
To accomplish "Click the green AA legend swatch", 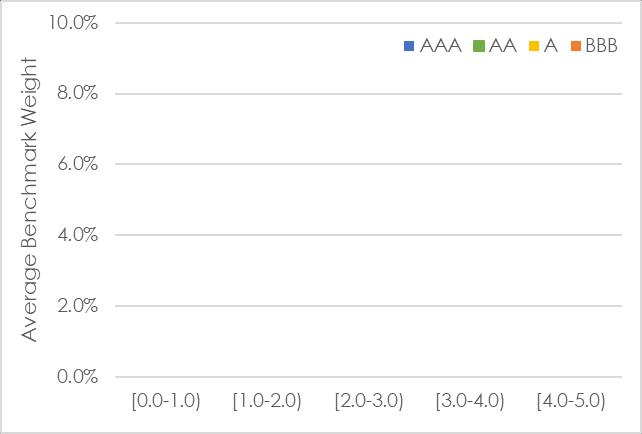I will click(x=478, y=46).
